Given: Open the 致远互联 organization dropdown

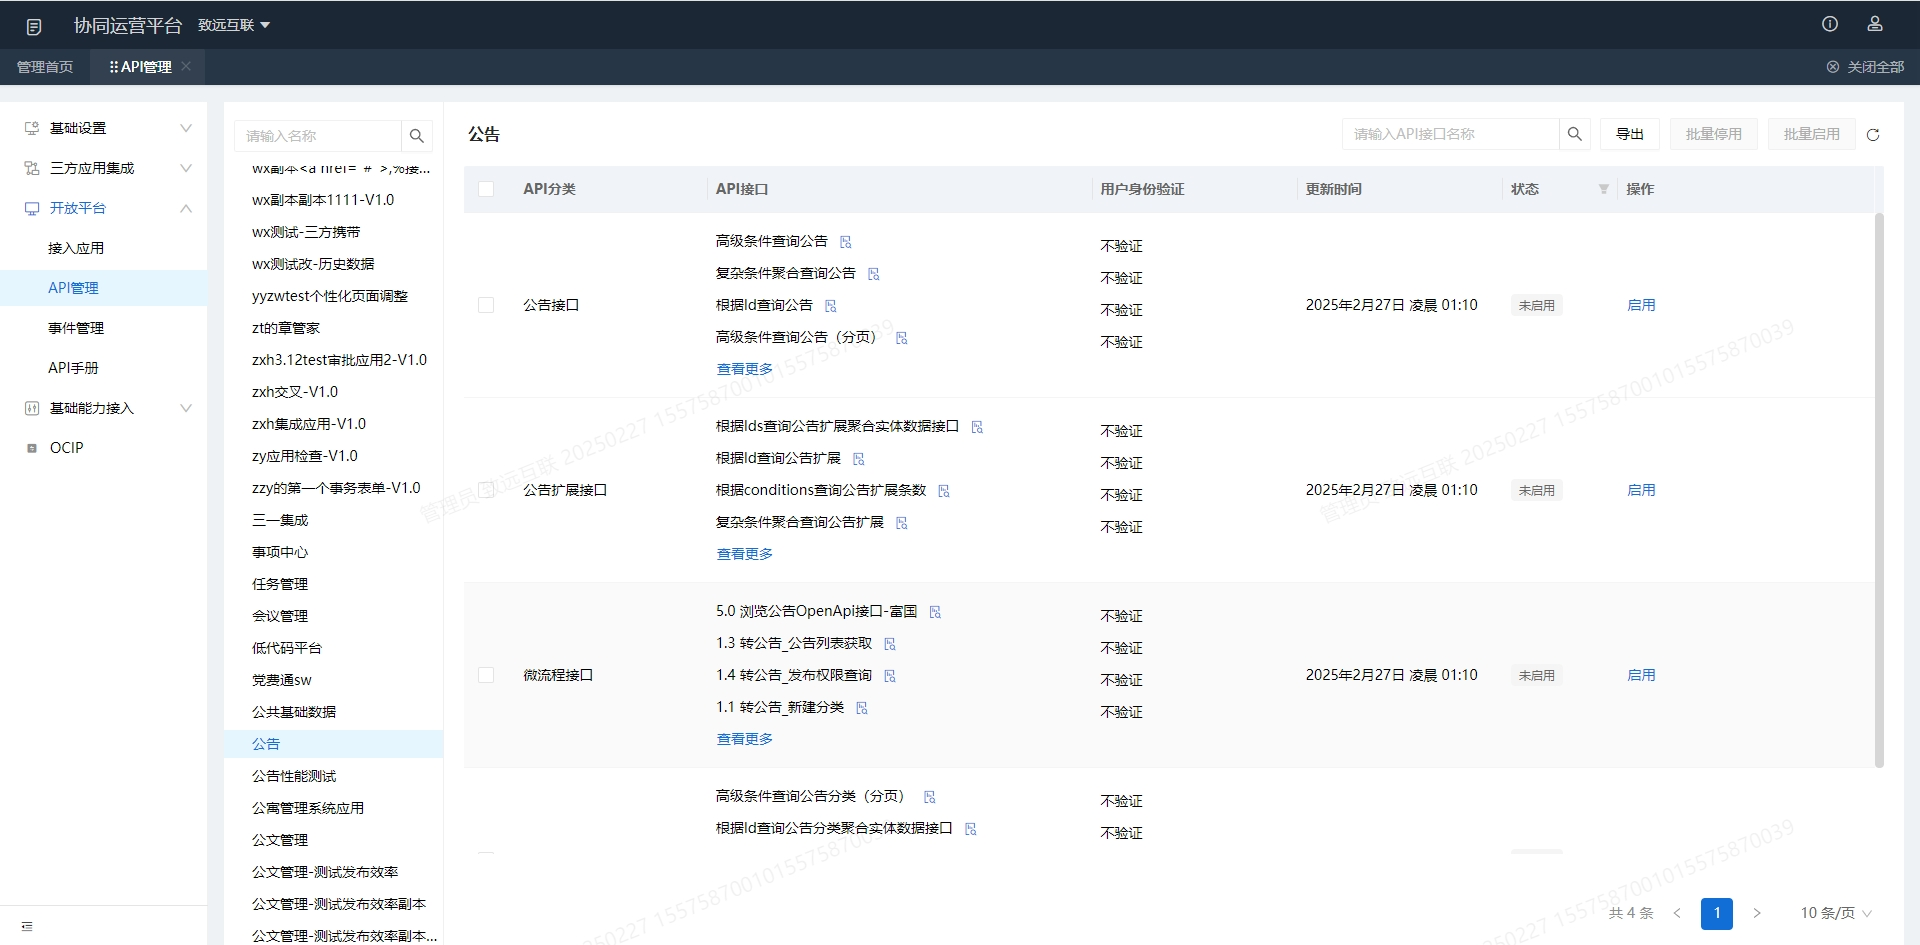Looking at the screenshot, I should pyautogui.click(x=234, y=25).
